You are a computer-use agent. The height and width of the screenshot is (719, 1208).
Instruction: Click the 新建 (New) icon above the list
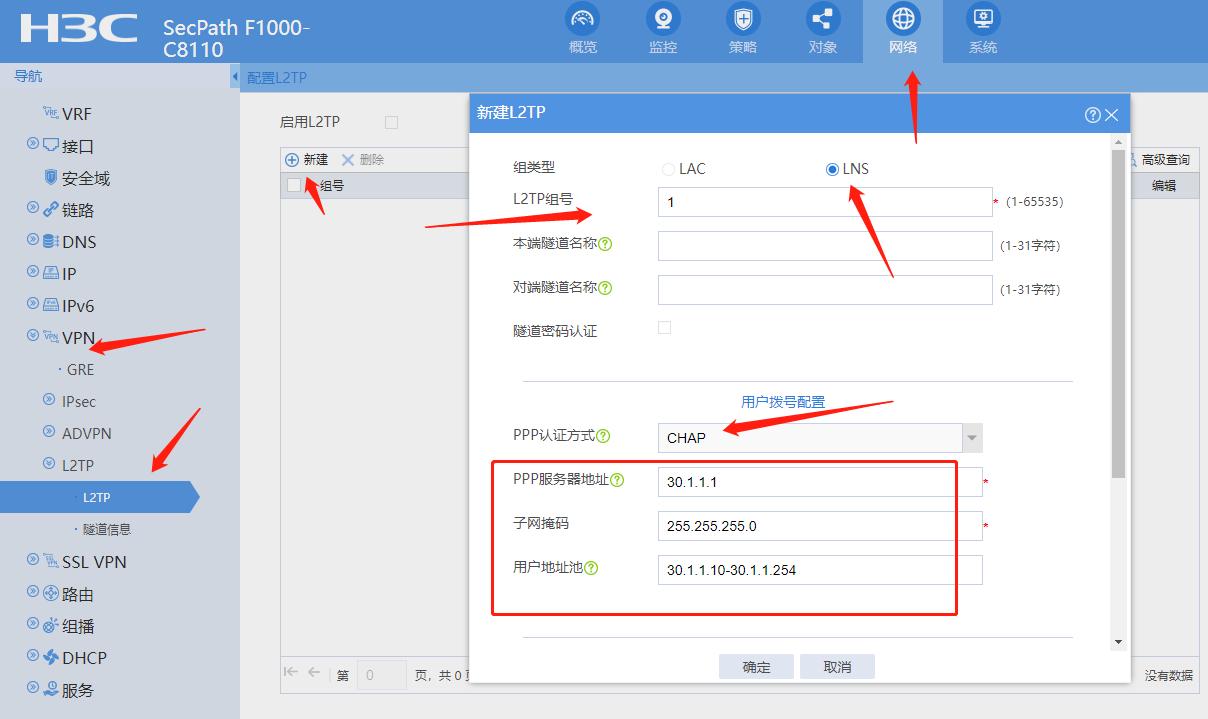(x=306, y=158)
